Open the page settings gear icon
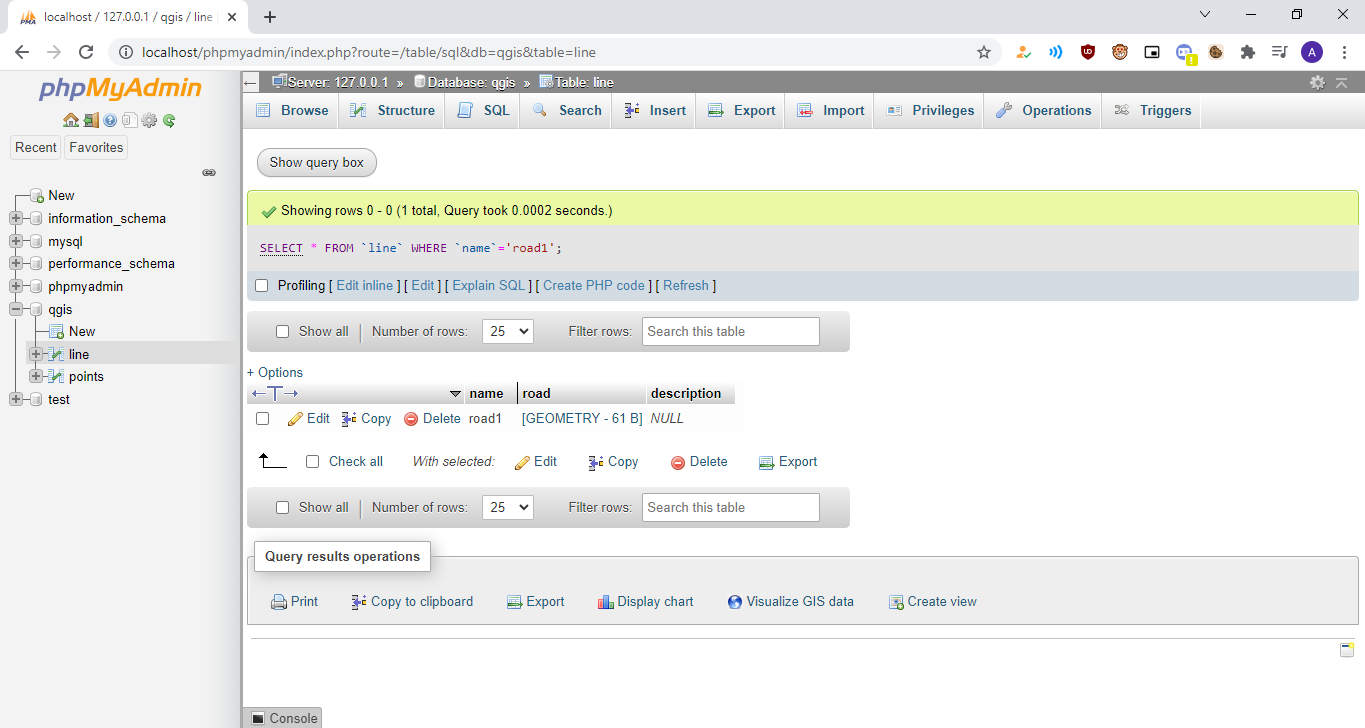This screenshot has height=728, width=1365. pos(1317,83)
